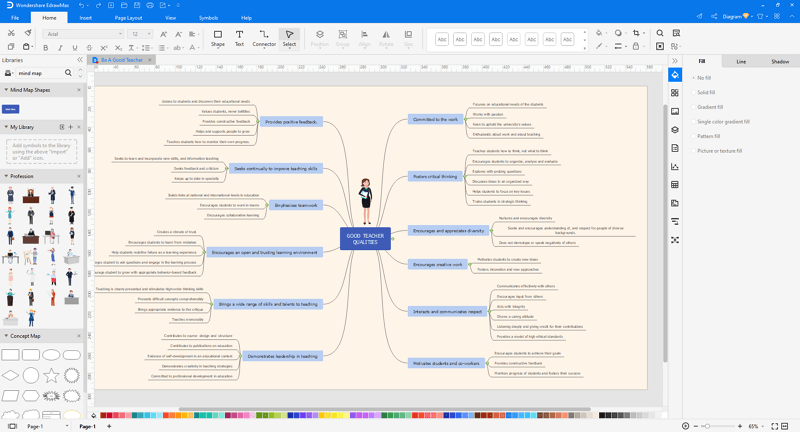Add a new page with plus button
This screenshot has width=800, height=432.
pos(109,426)
